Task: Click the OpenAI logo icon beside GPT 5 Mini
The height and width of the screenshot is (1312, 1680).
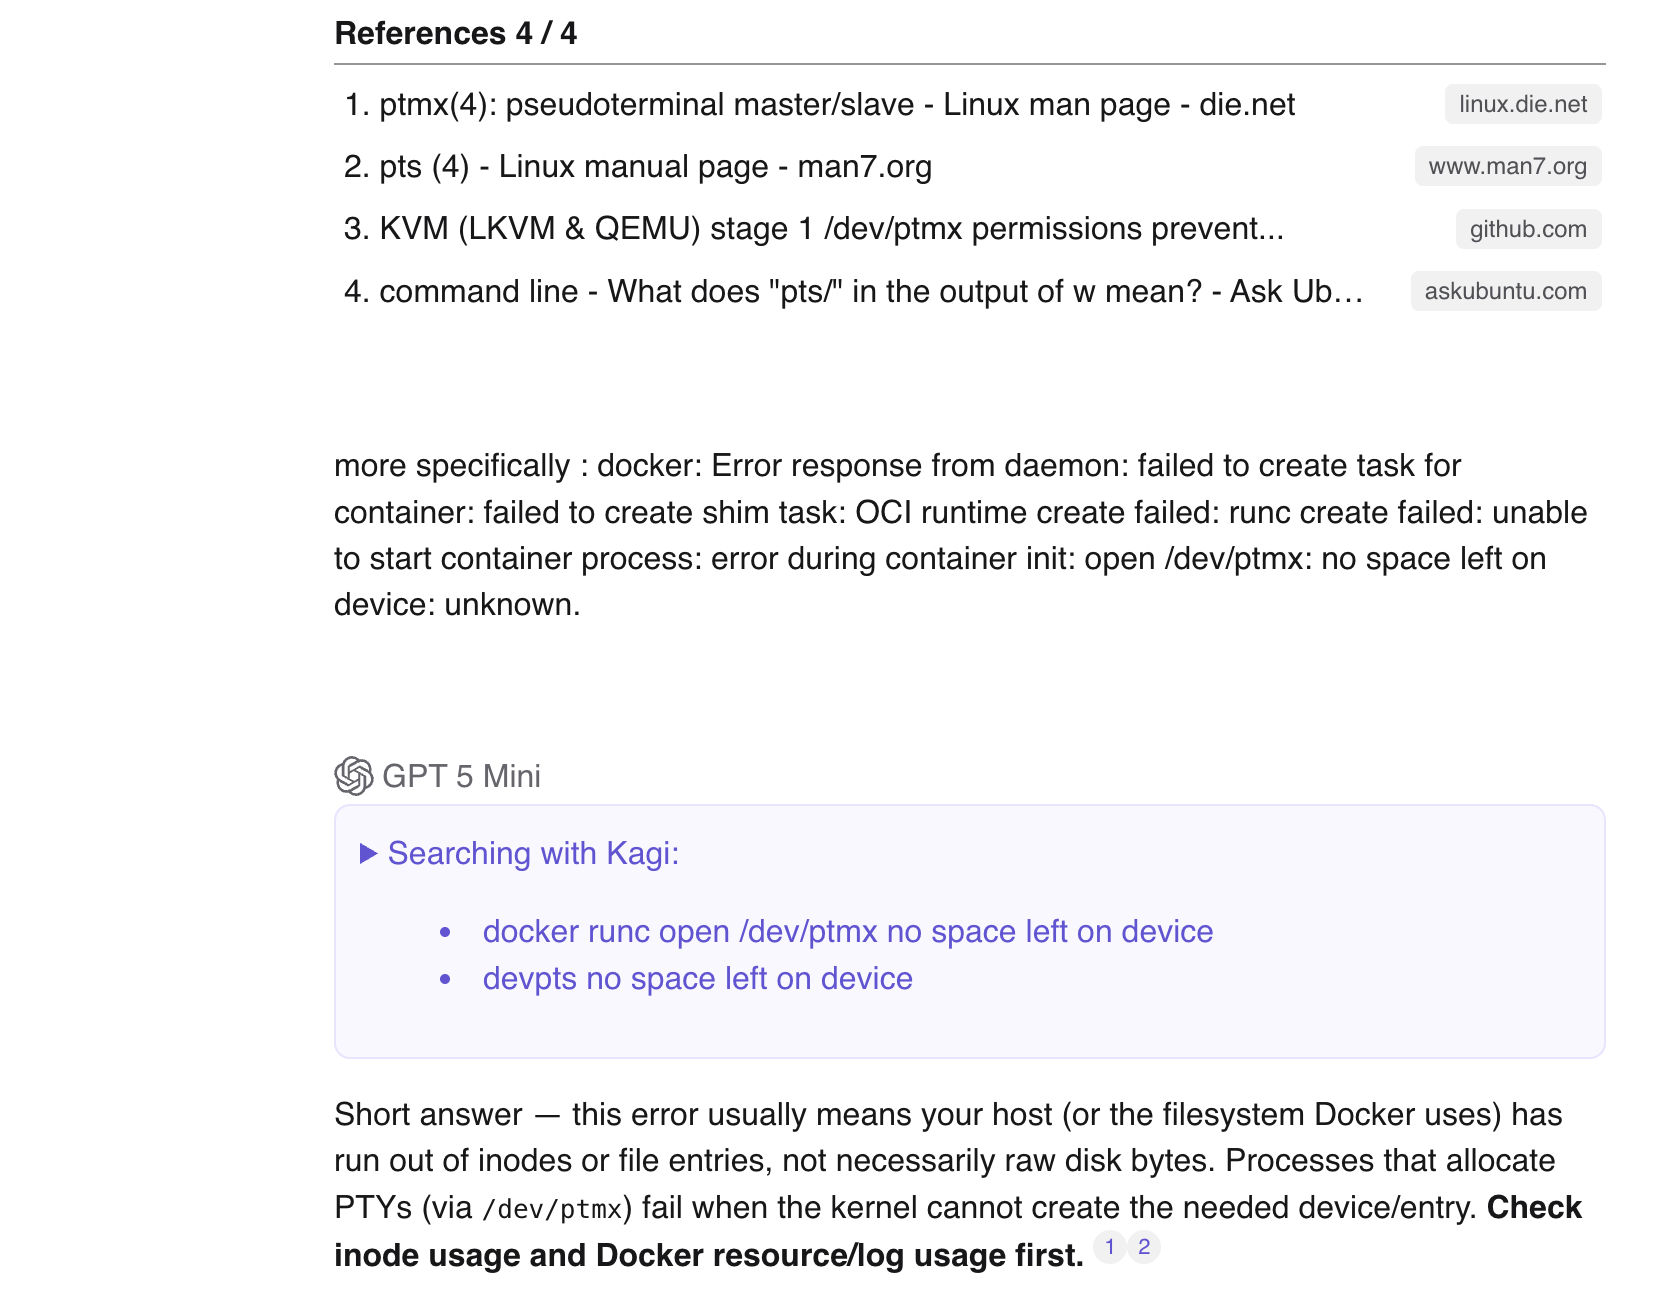Action: click(353, 776)
